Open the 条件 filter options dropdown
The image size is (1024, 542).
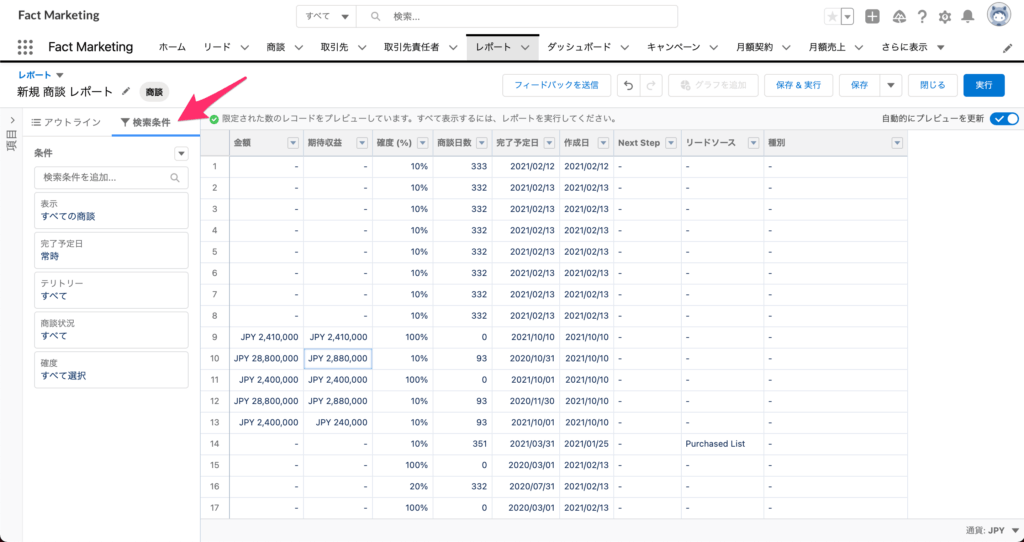coord(181,153)
